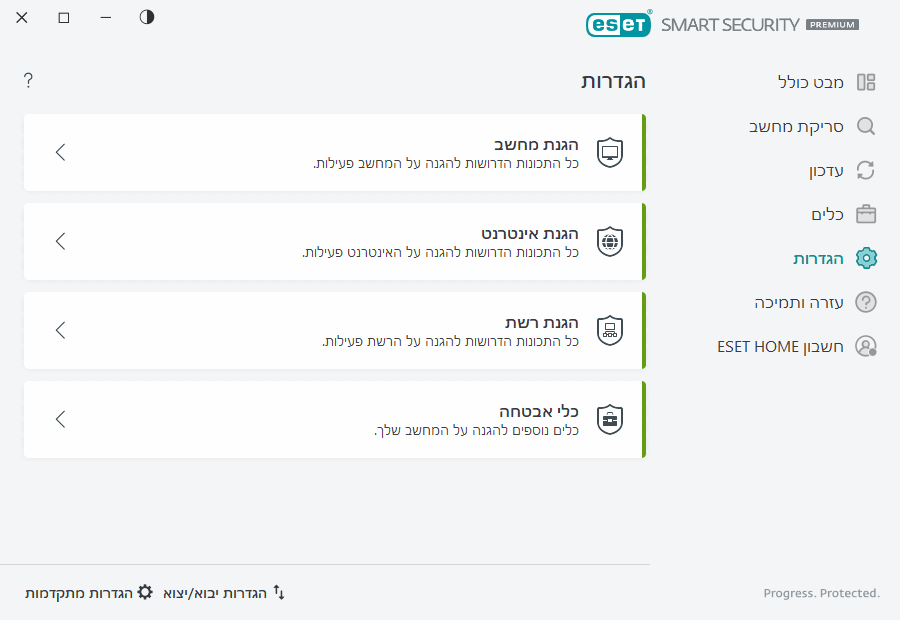The image size is (900, 620).
Task: Click the Update (עדכון) refresh icon
Action: click(866, 170)
